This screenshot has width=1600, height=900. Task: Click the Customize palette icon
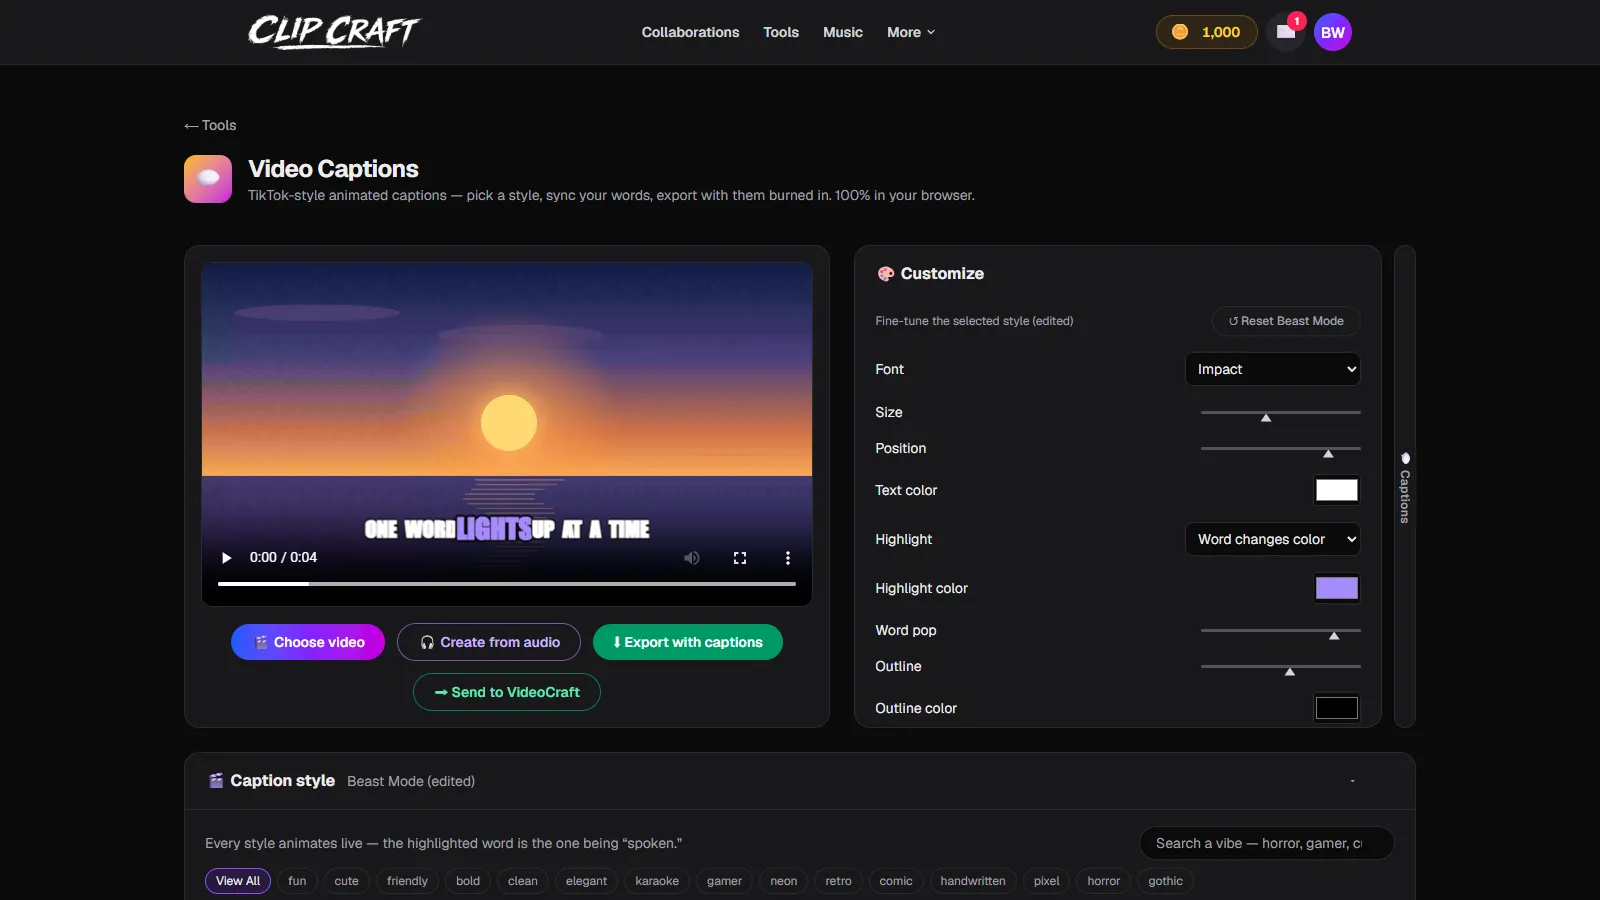click(885, 274)
